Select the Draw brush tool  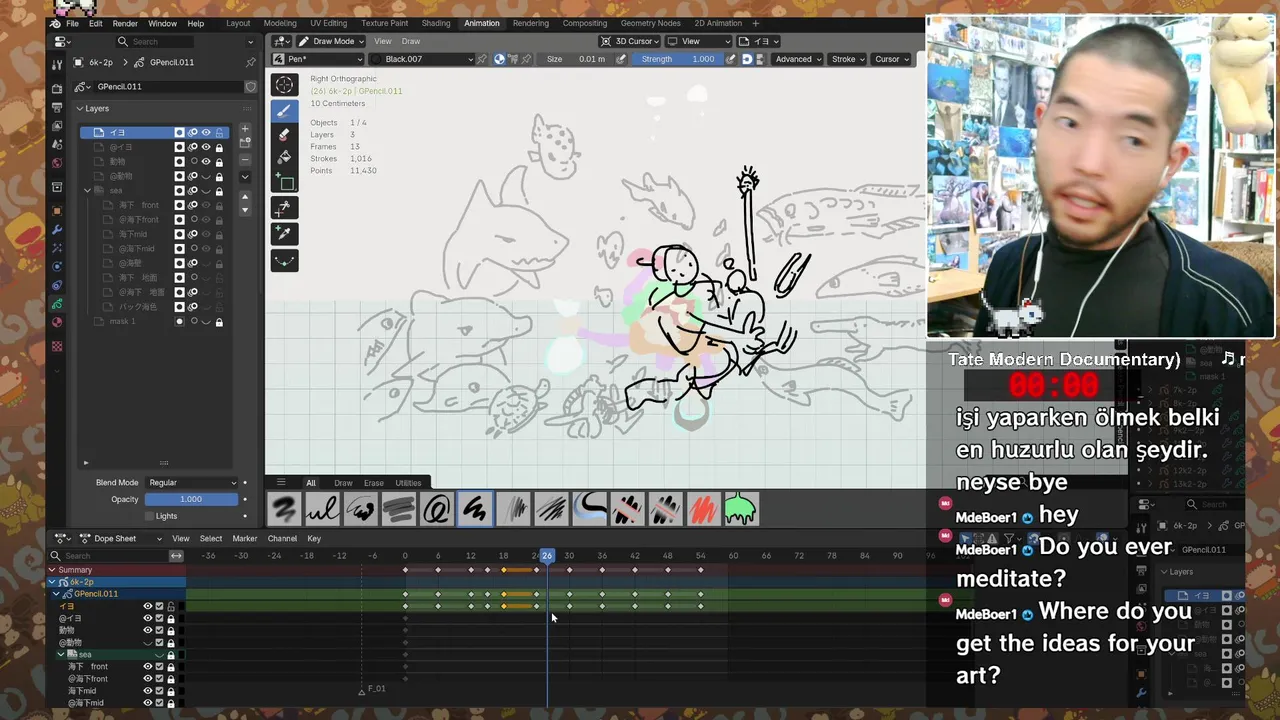(x=285, y=111)
